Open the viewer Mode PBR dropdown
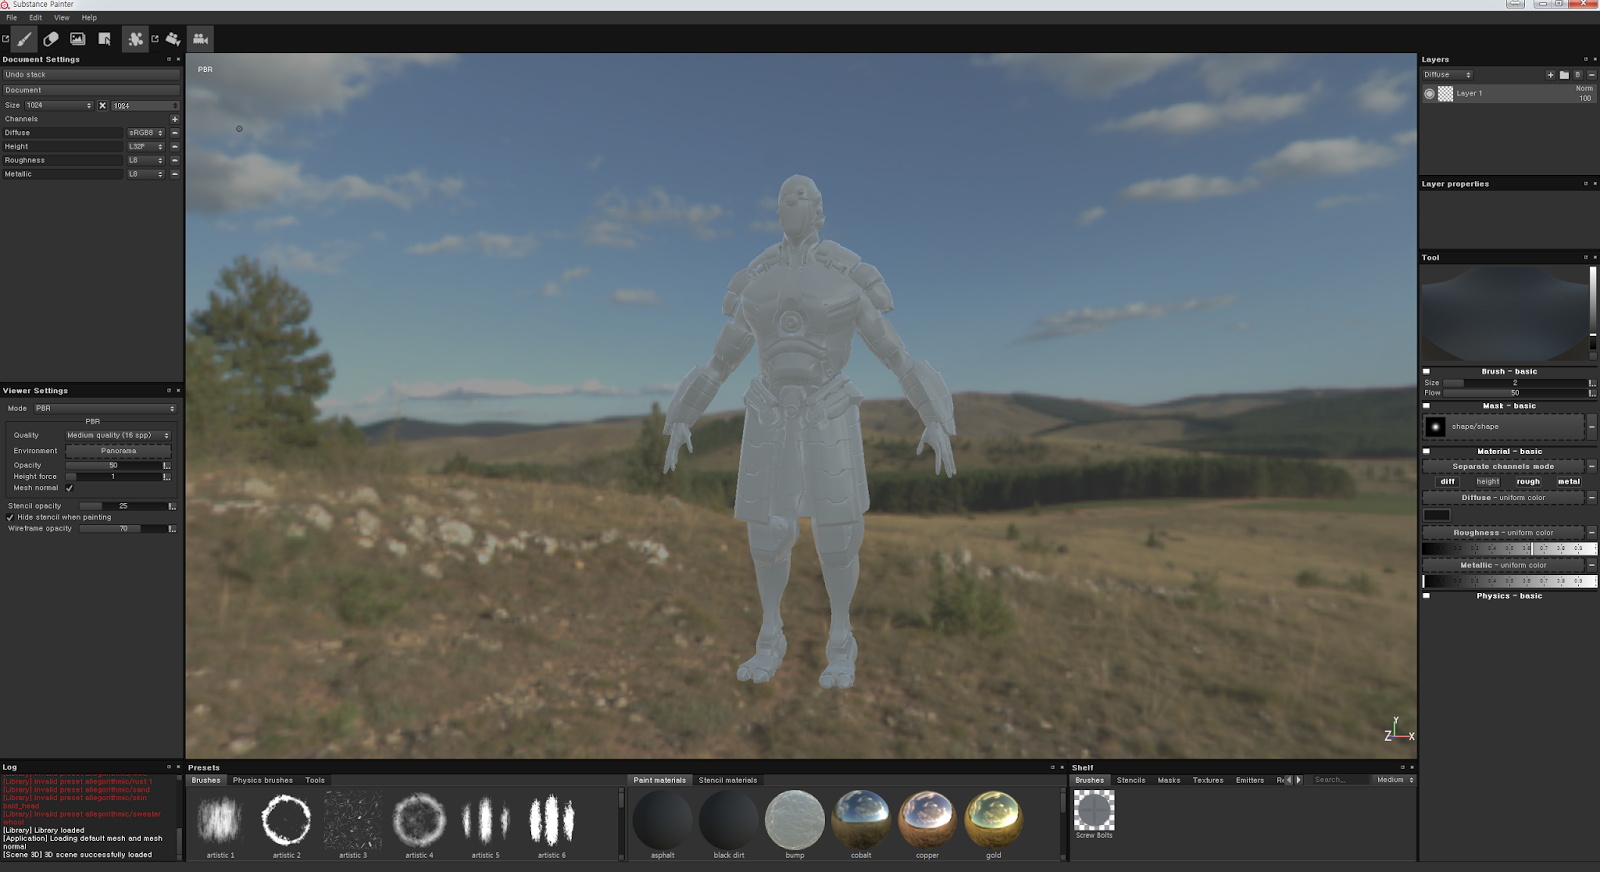1600x872 pixels. coord(105,408)
